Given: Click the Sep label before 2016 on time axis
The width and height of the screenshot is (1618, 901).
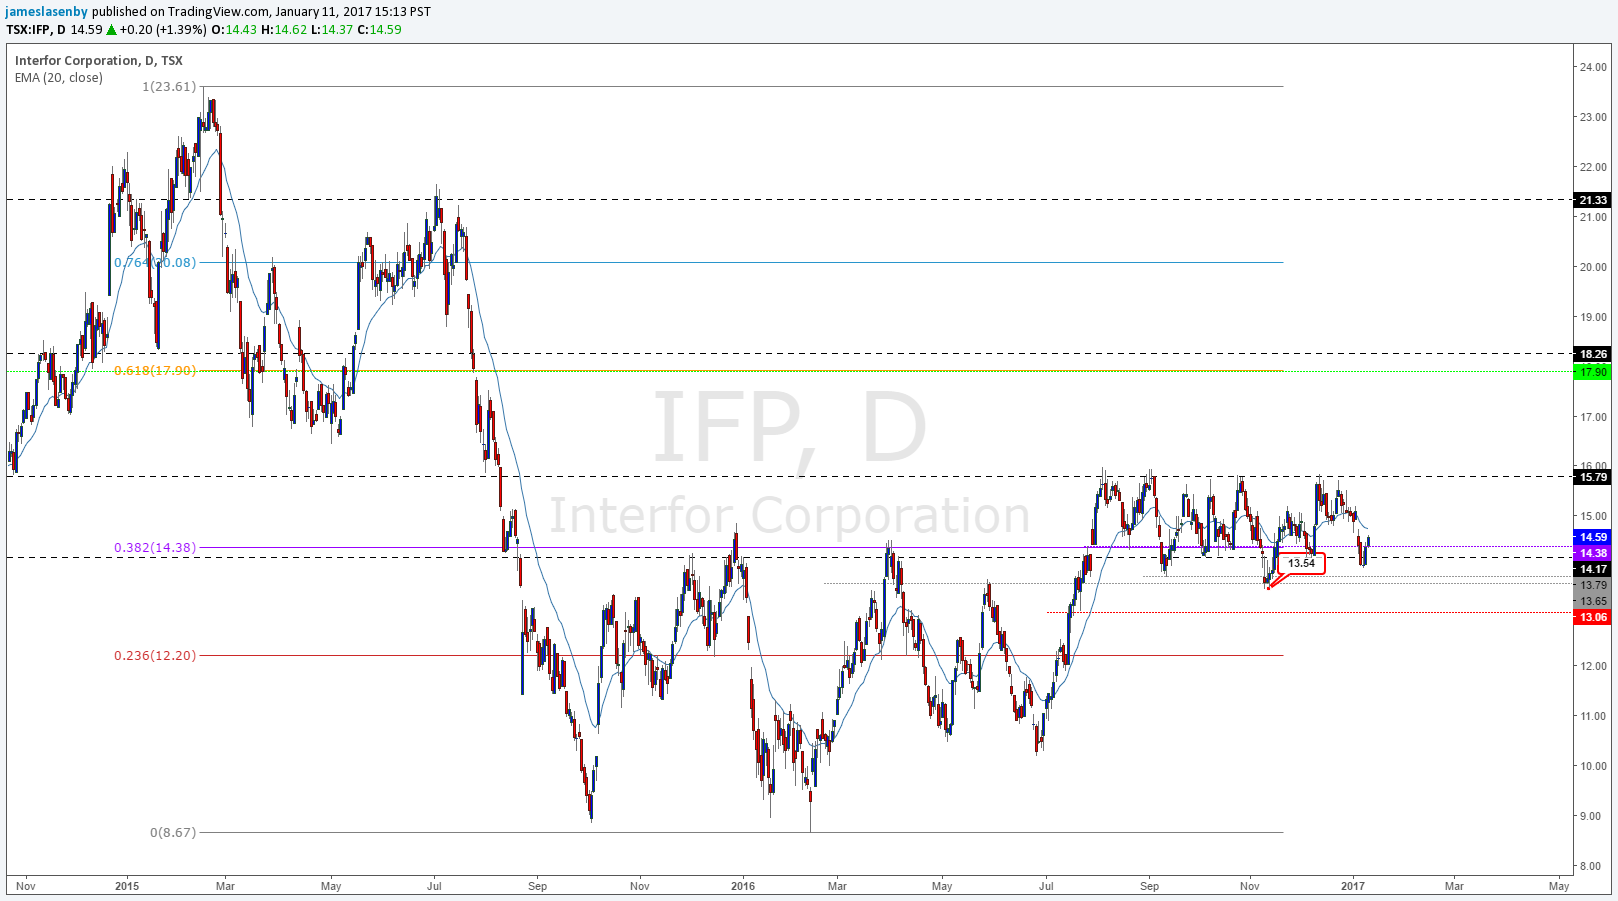Looking at the screenshot, I should (x=538, y=886).
